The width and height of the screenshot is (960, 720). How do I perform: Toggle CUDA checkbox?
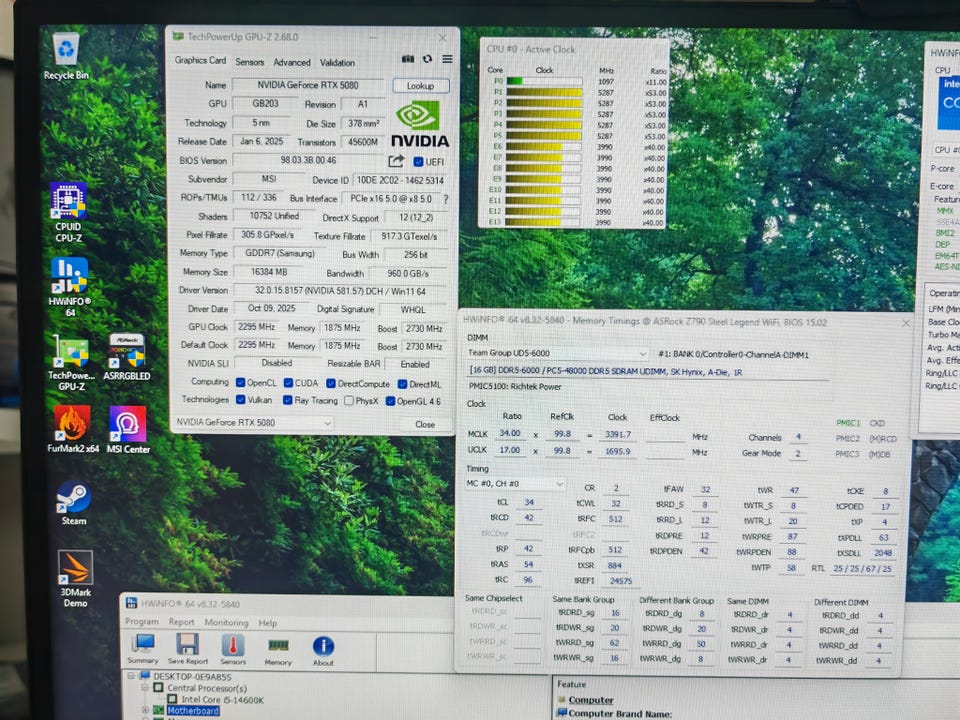288,383
